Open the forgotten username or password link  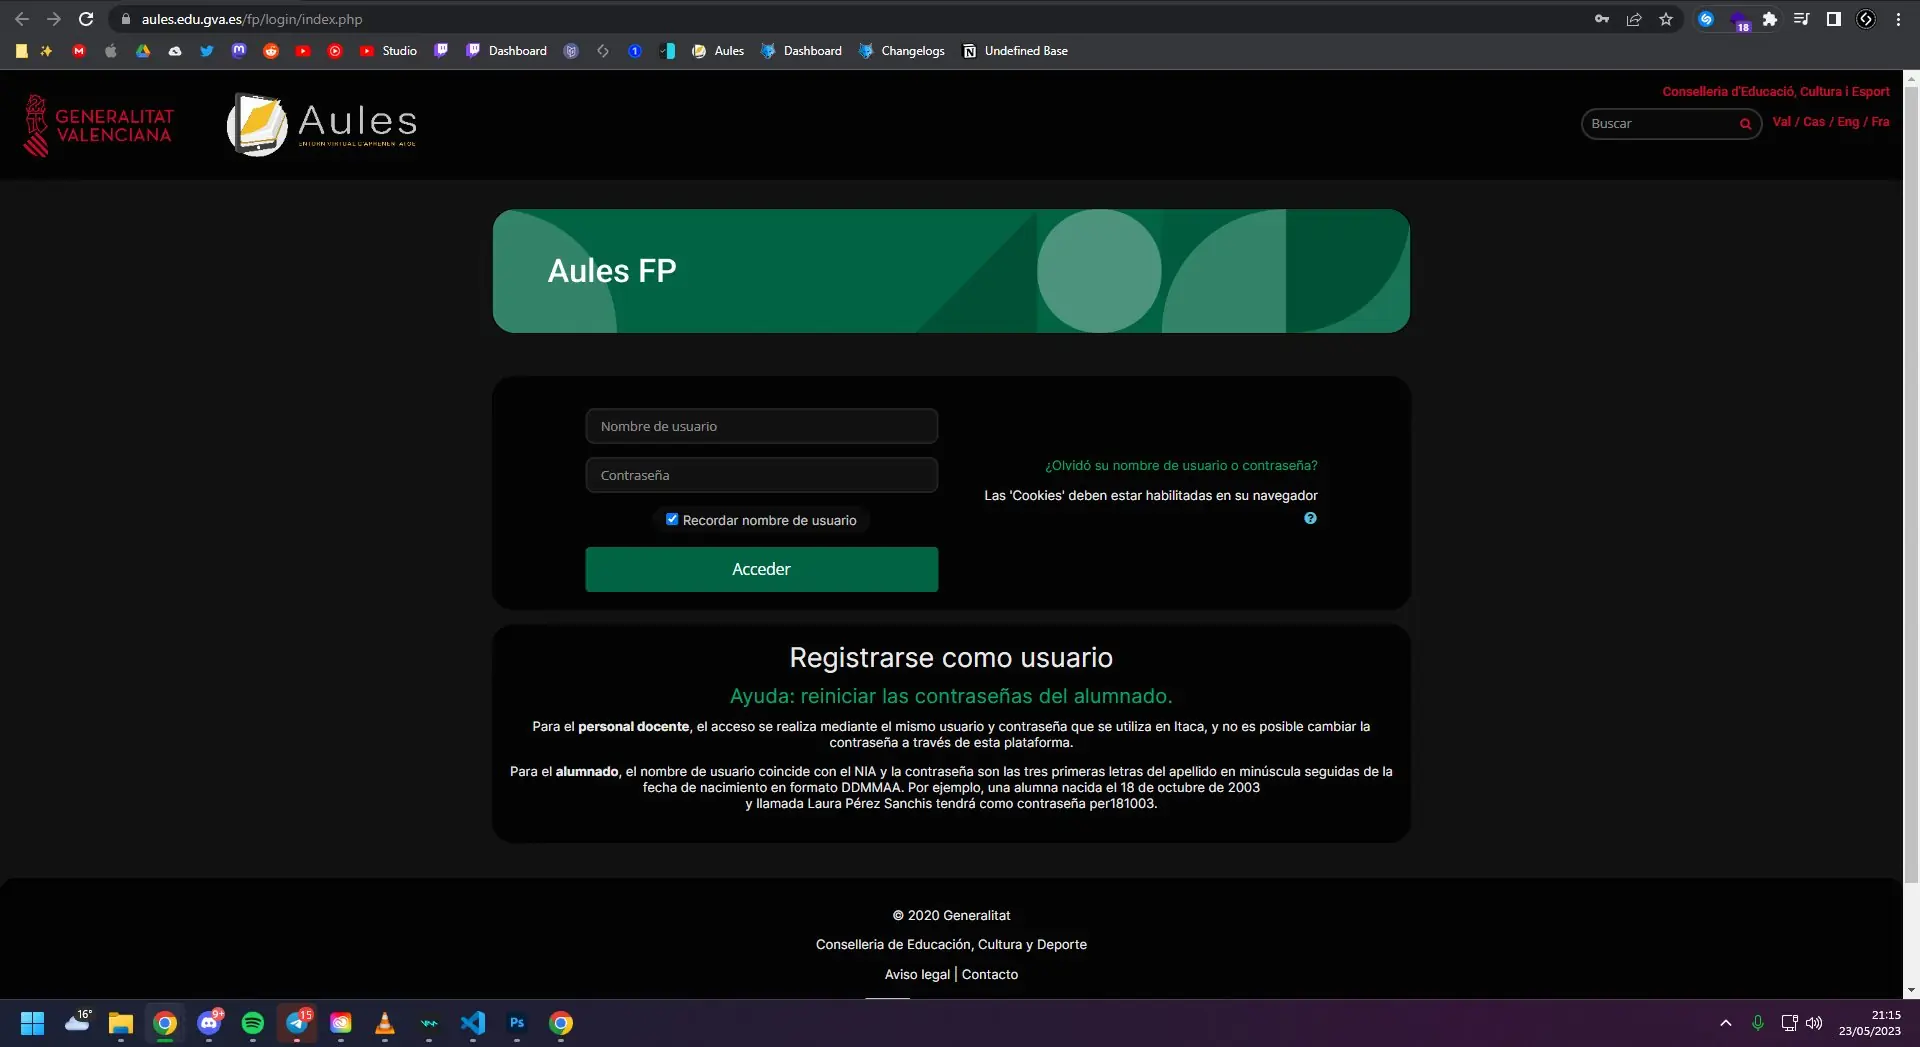(x=1181, y=465)
